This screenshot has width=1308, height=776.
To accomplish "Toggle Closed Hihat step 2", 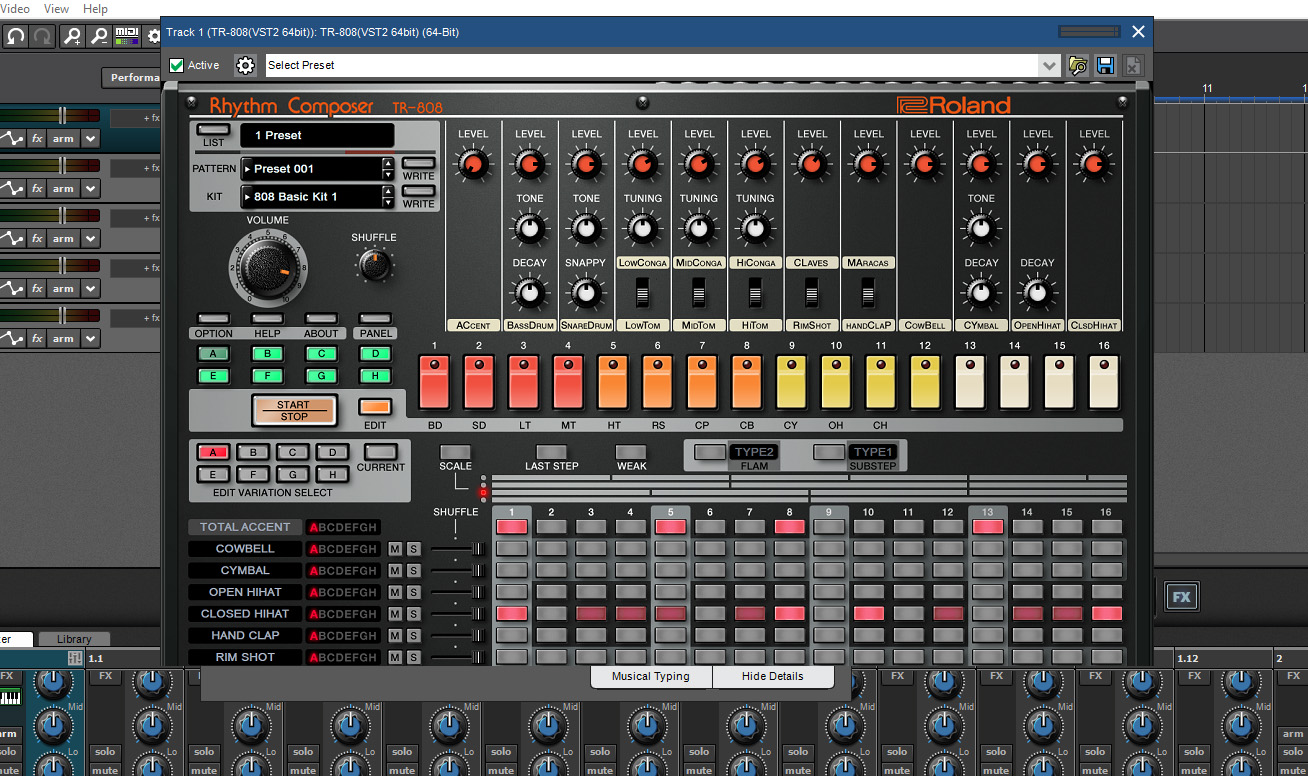I will coord(551,613).
